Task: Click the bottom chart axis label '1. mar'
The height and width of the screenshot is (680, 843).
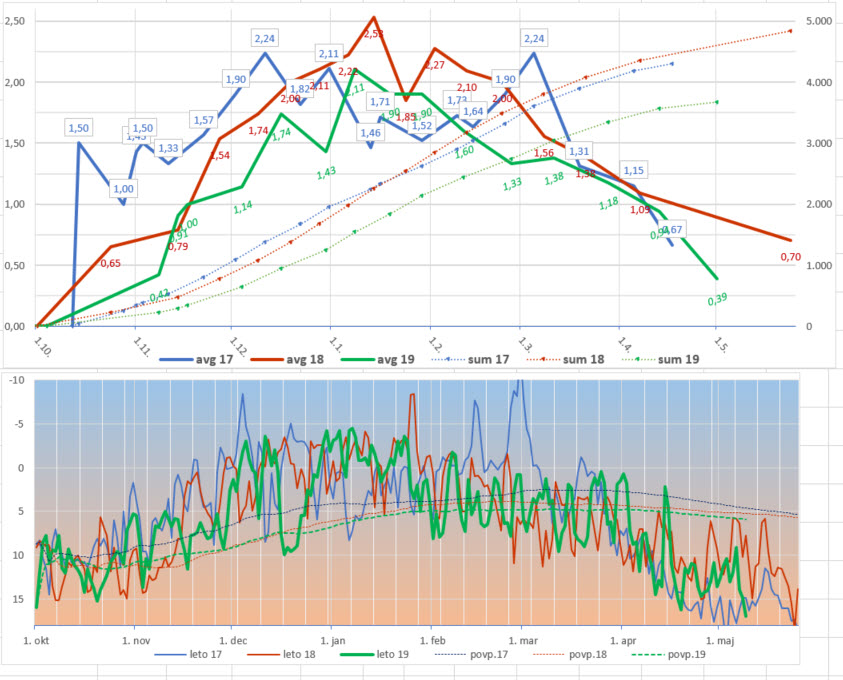Action: tap(523, 641)
